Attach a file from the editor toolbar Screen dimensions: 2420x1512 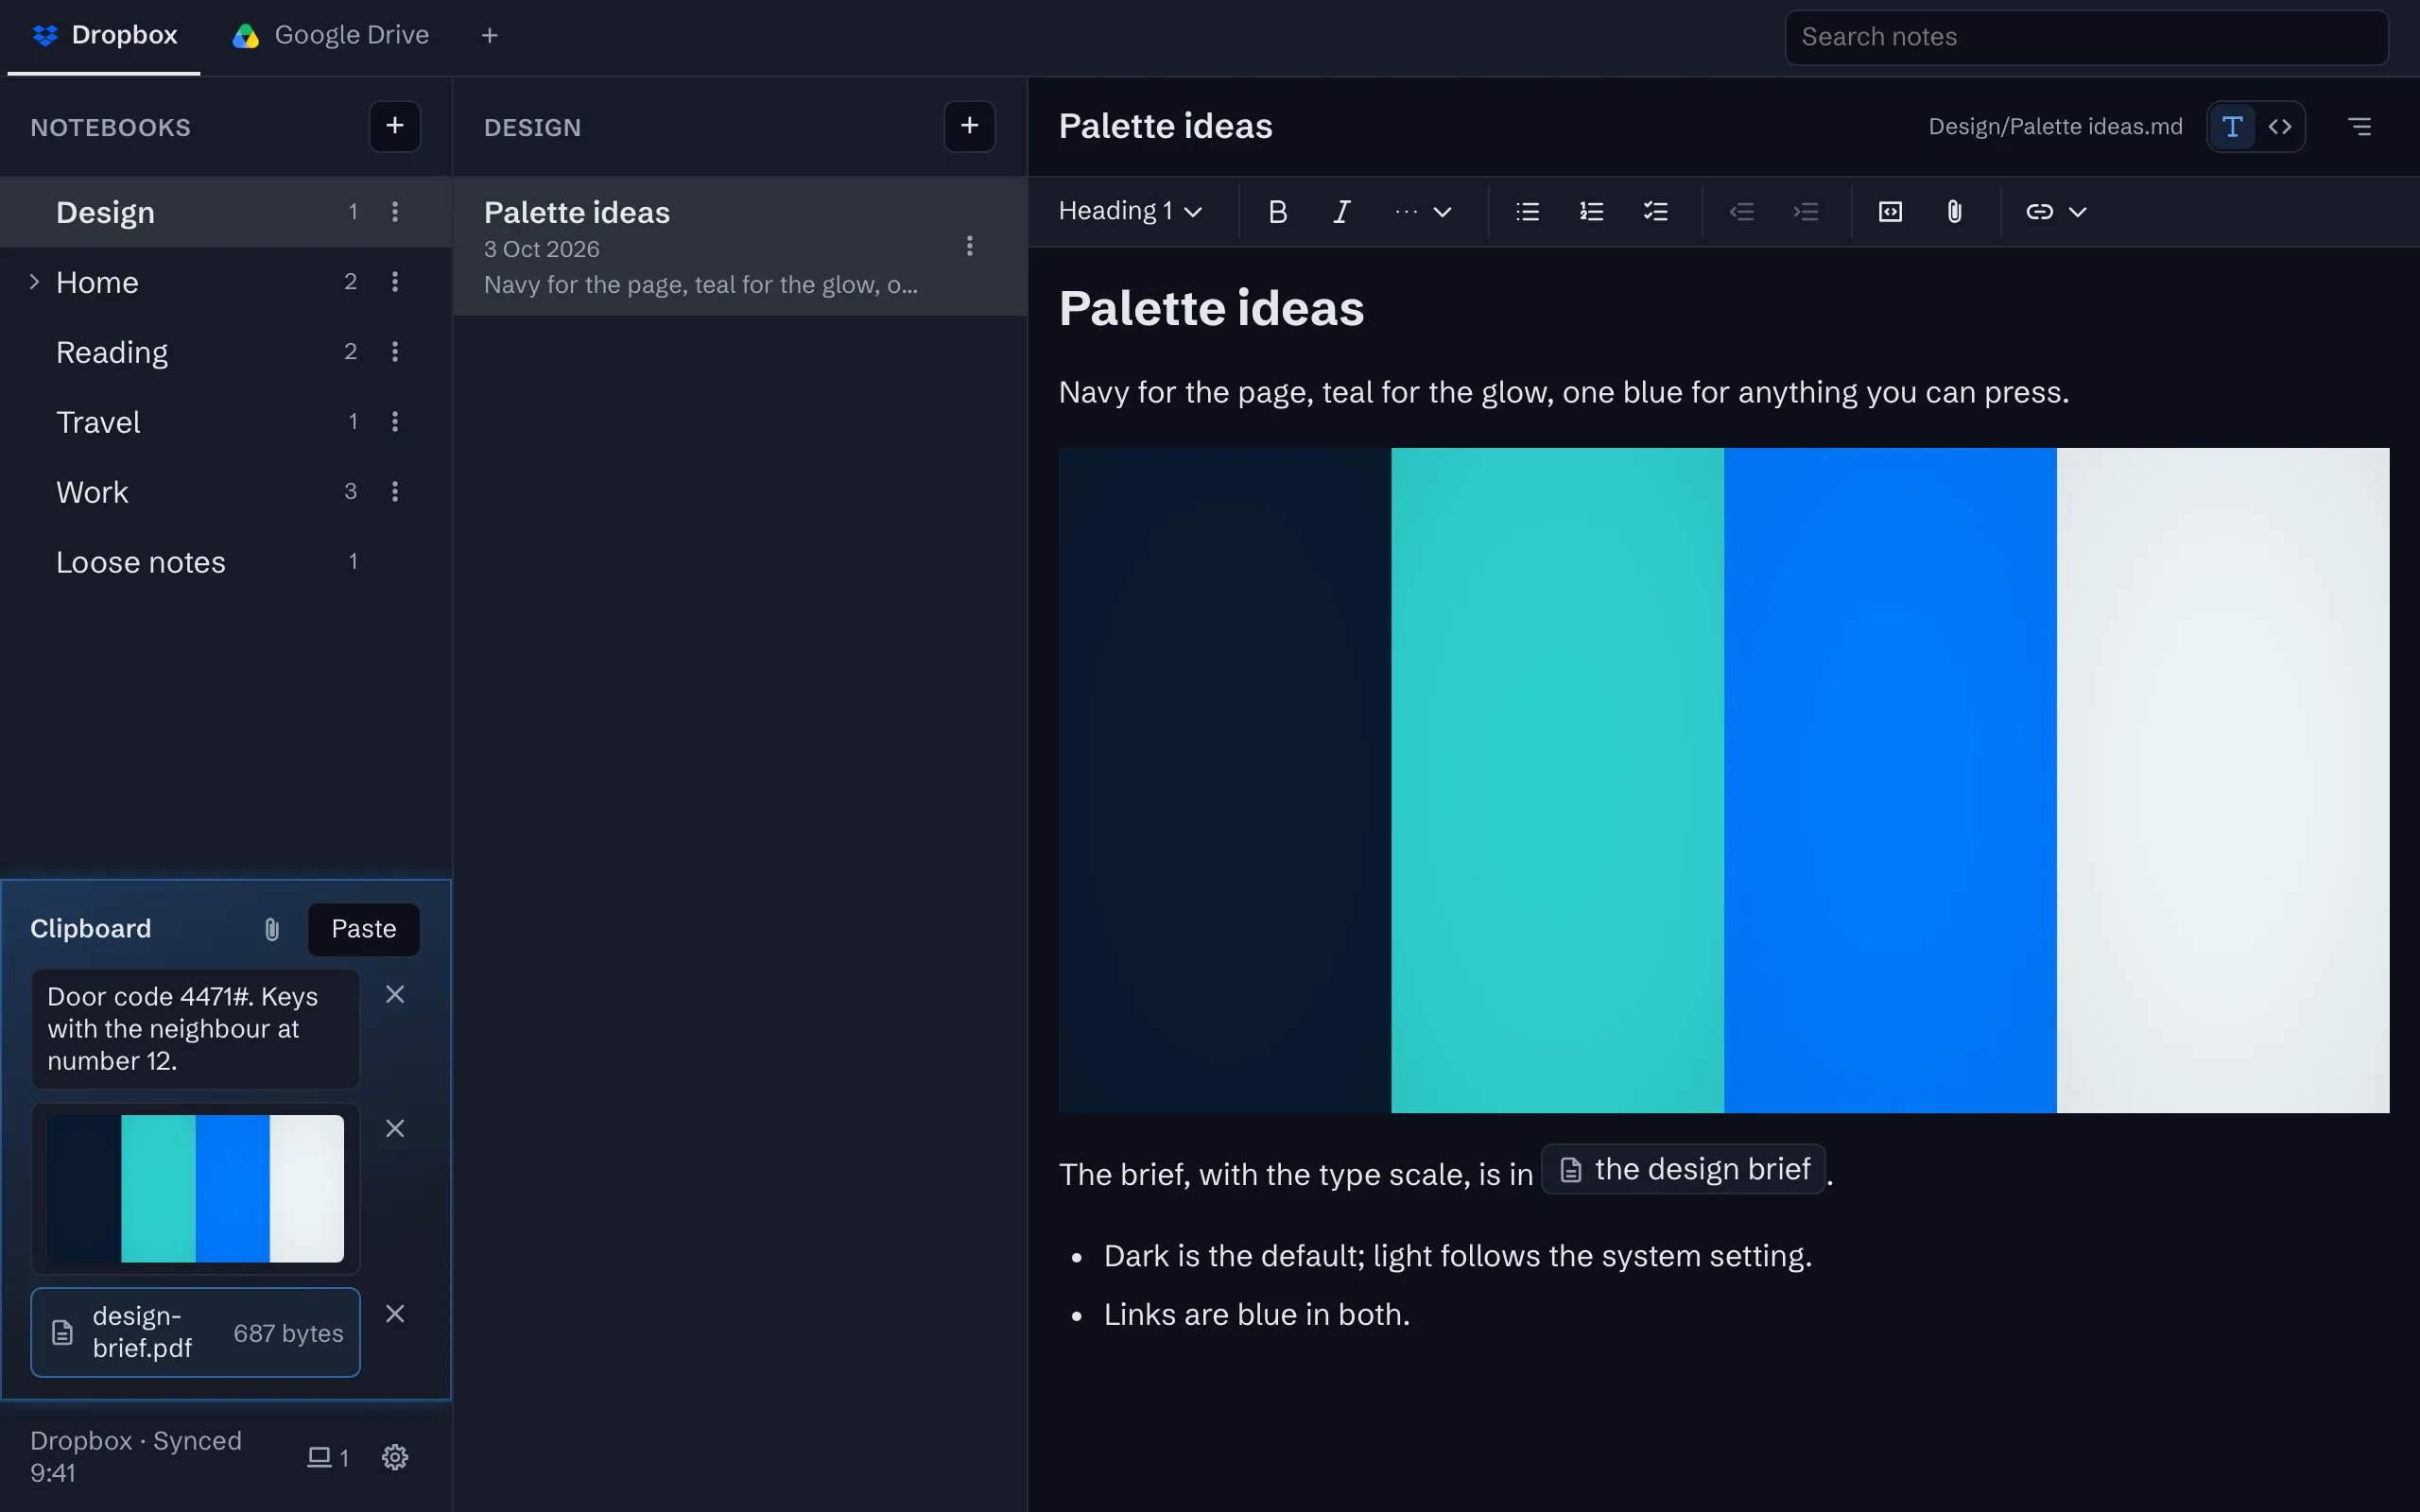[1955, 212]
